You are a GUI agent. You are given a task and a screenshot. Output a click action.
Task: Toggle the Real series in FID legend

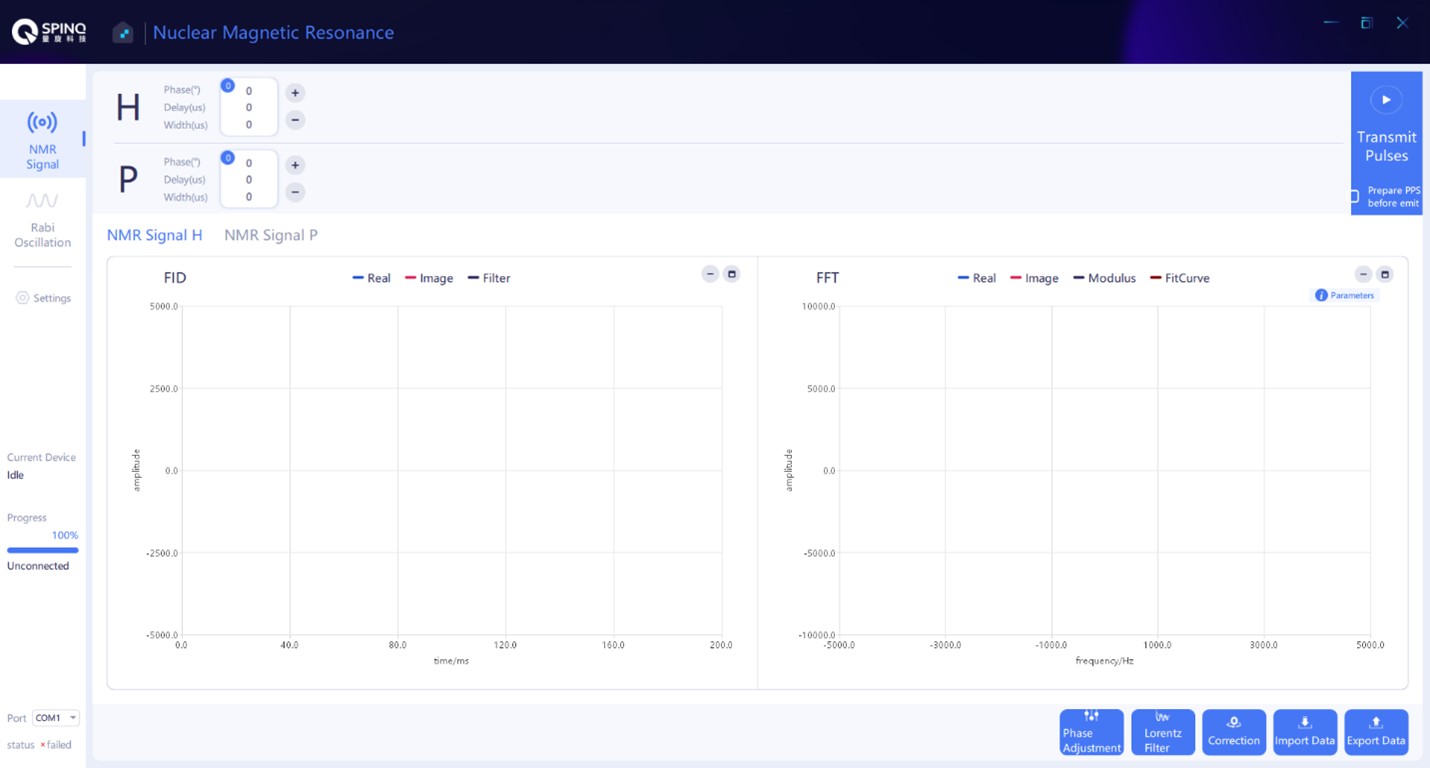[371, 278]
